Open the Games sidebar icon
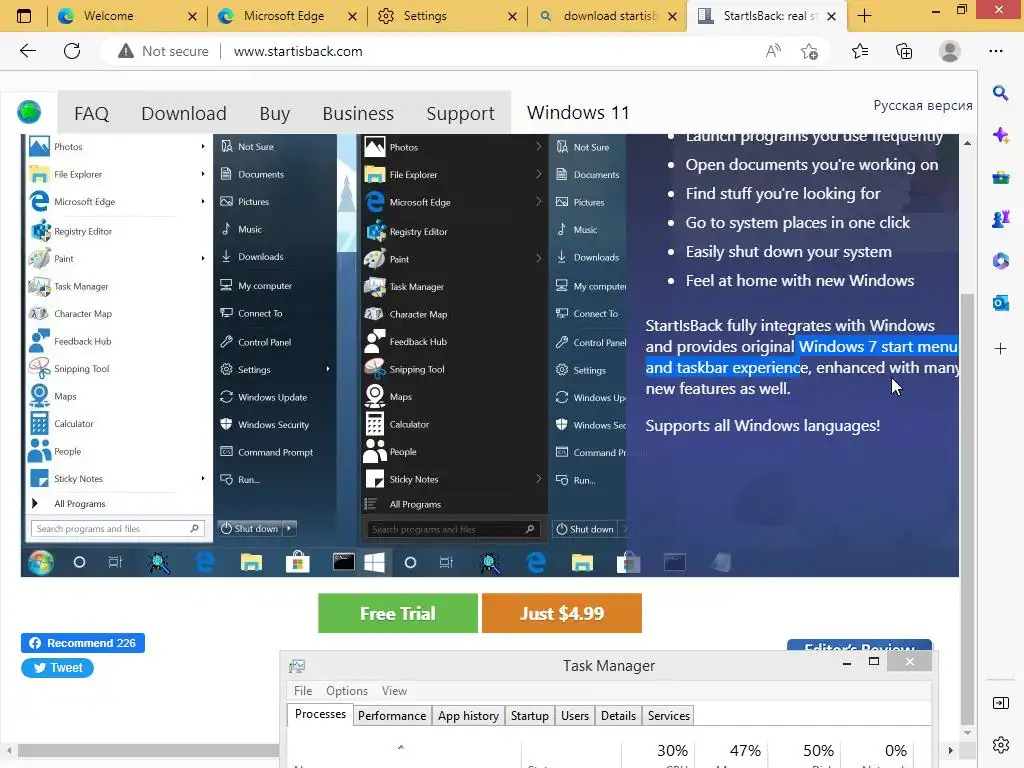Image resolution: width=1024 pixels, height=768 pixels. [1000, 219]
